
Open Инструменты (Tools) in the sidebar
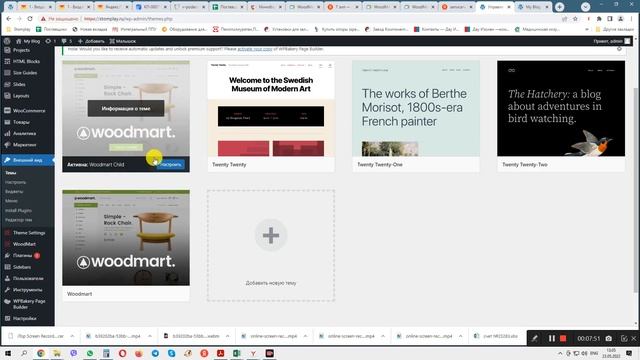[27, 290]
